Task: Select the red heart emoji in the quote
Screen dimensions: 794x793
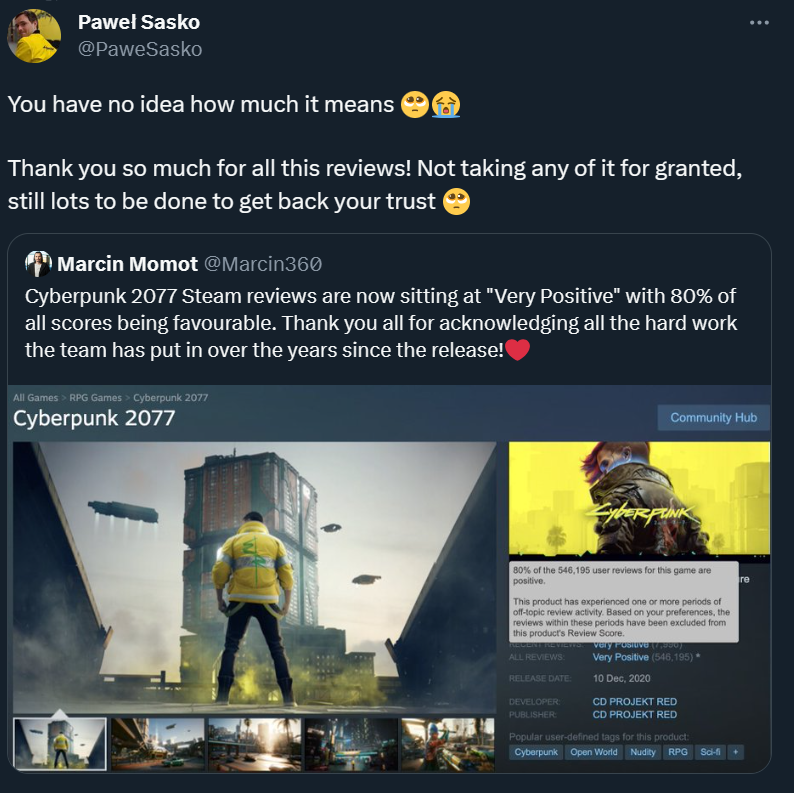Action: 518,350
